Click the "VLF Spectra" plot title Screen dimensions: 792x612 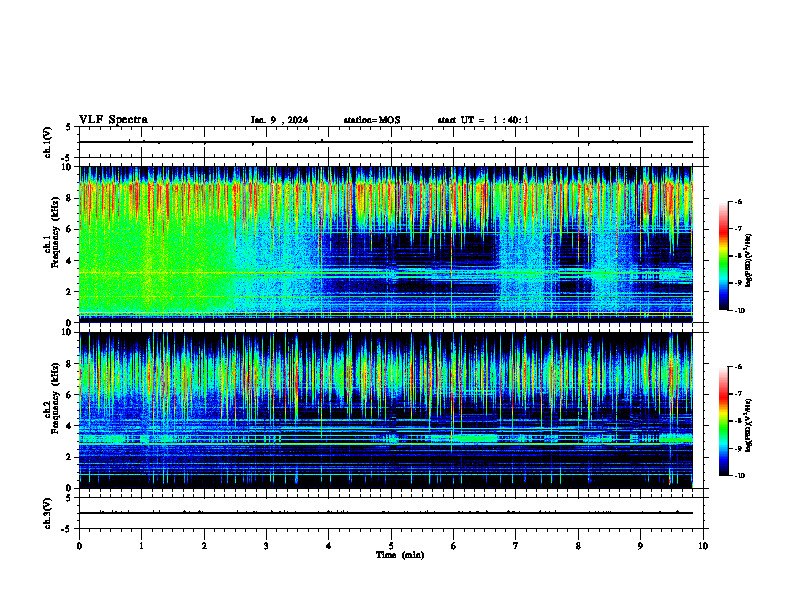coord(113,120)
